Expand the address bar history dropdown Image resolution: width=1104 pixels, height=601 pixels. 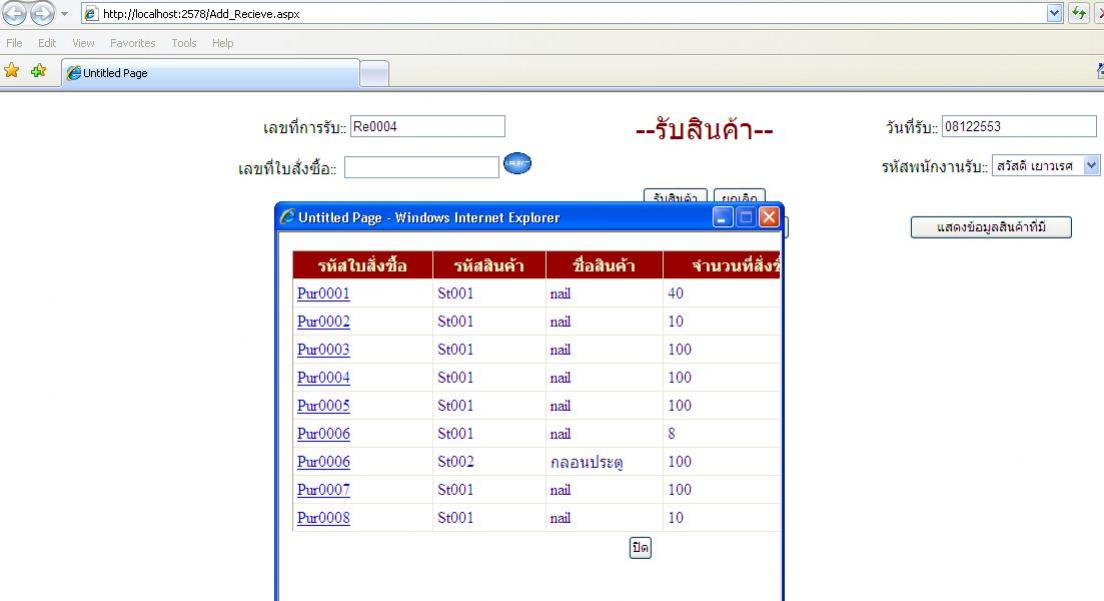pos(1054,13)
